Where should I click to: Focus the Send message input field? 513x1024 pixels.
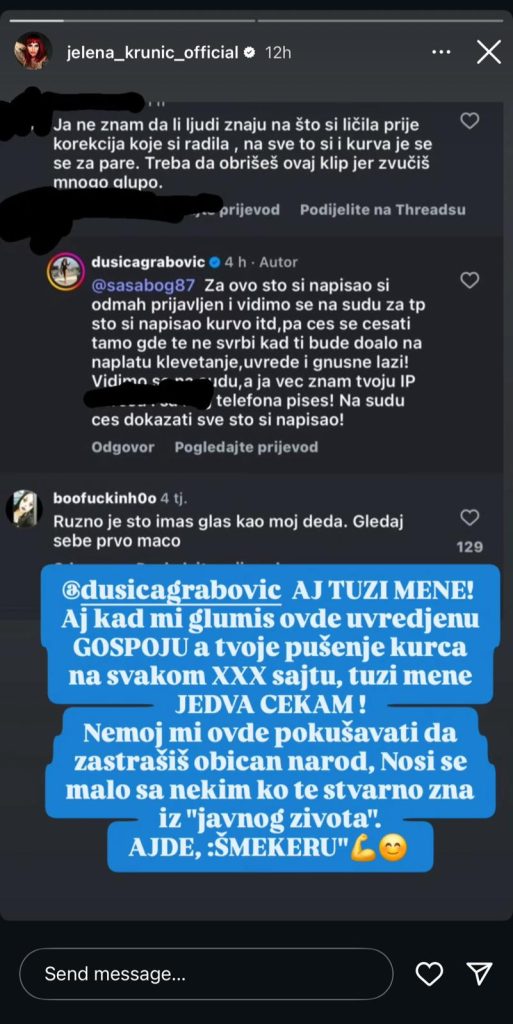(206, 974)
